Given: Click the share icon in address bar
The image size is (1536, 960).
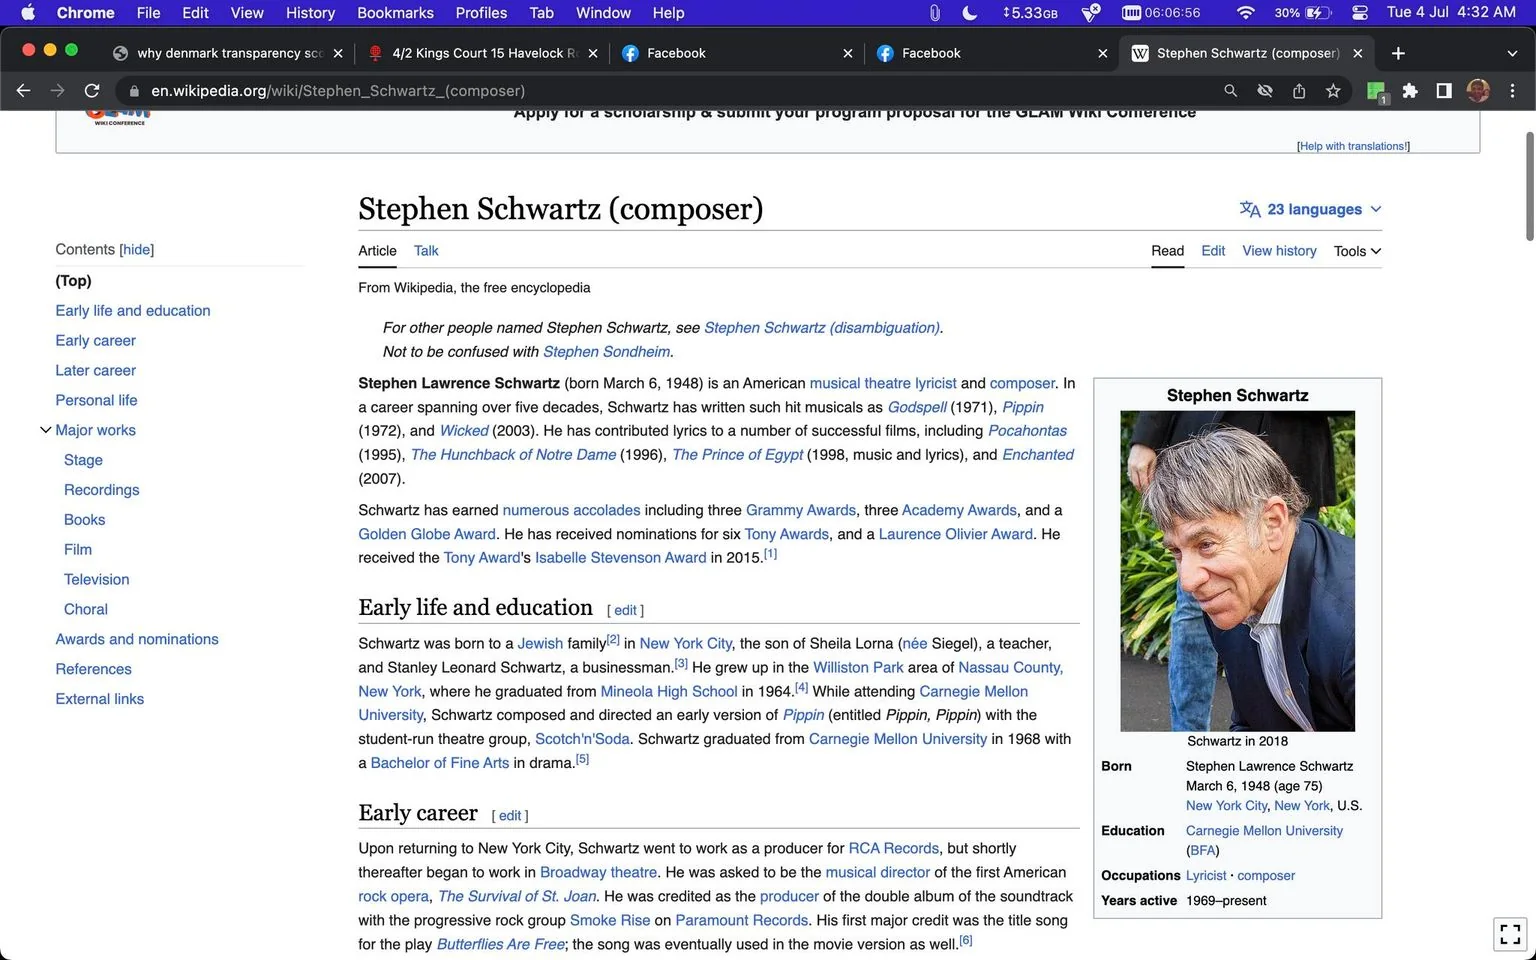Looking at the screenshot, I should point(1299,91).
